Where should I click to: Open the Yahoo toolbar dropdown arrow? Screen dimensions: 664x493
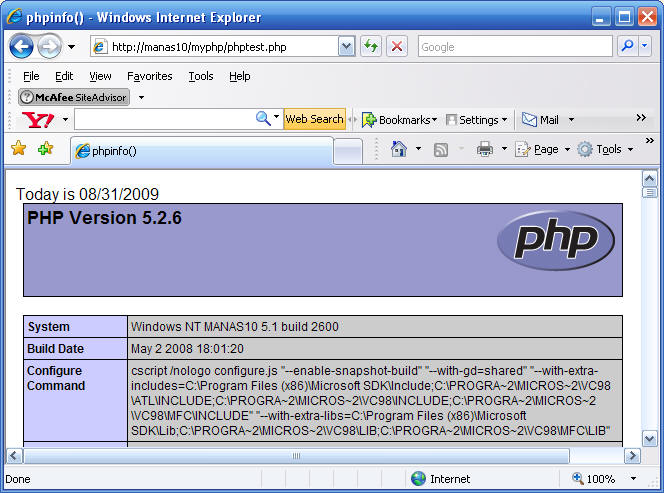65,120
